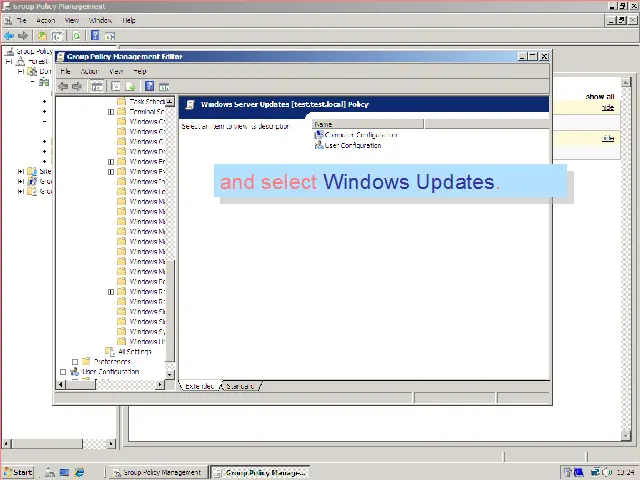The height and width of the screenshot is (480, 640).
Task: Click blue Back arrow in Group Policy Management toolbar
Action: [x=9, y=36]
